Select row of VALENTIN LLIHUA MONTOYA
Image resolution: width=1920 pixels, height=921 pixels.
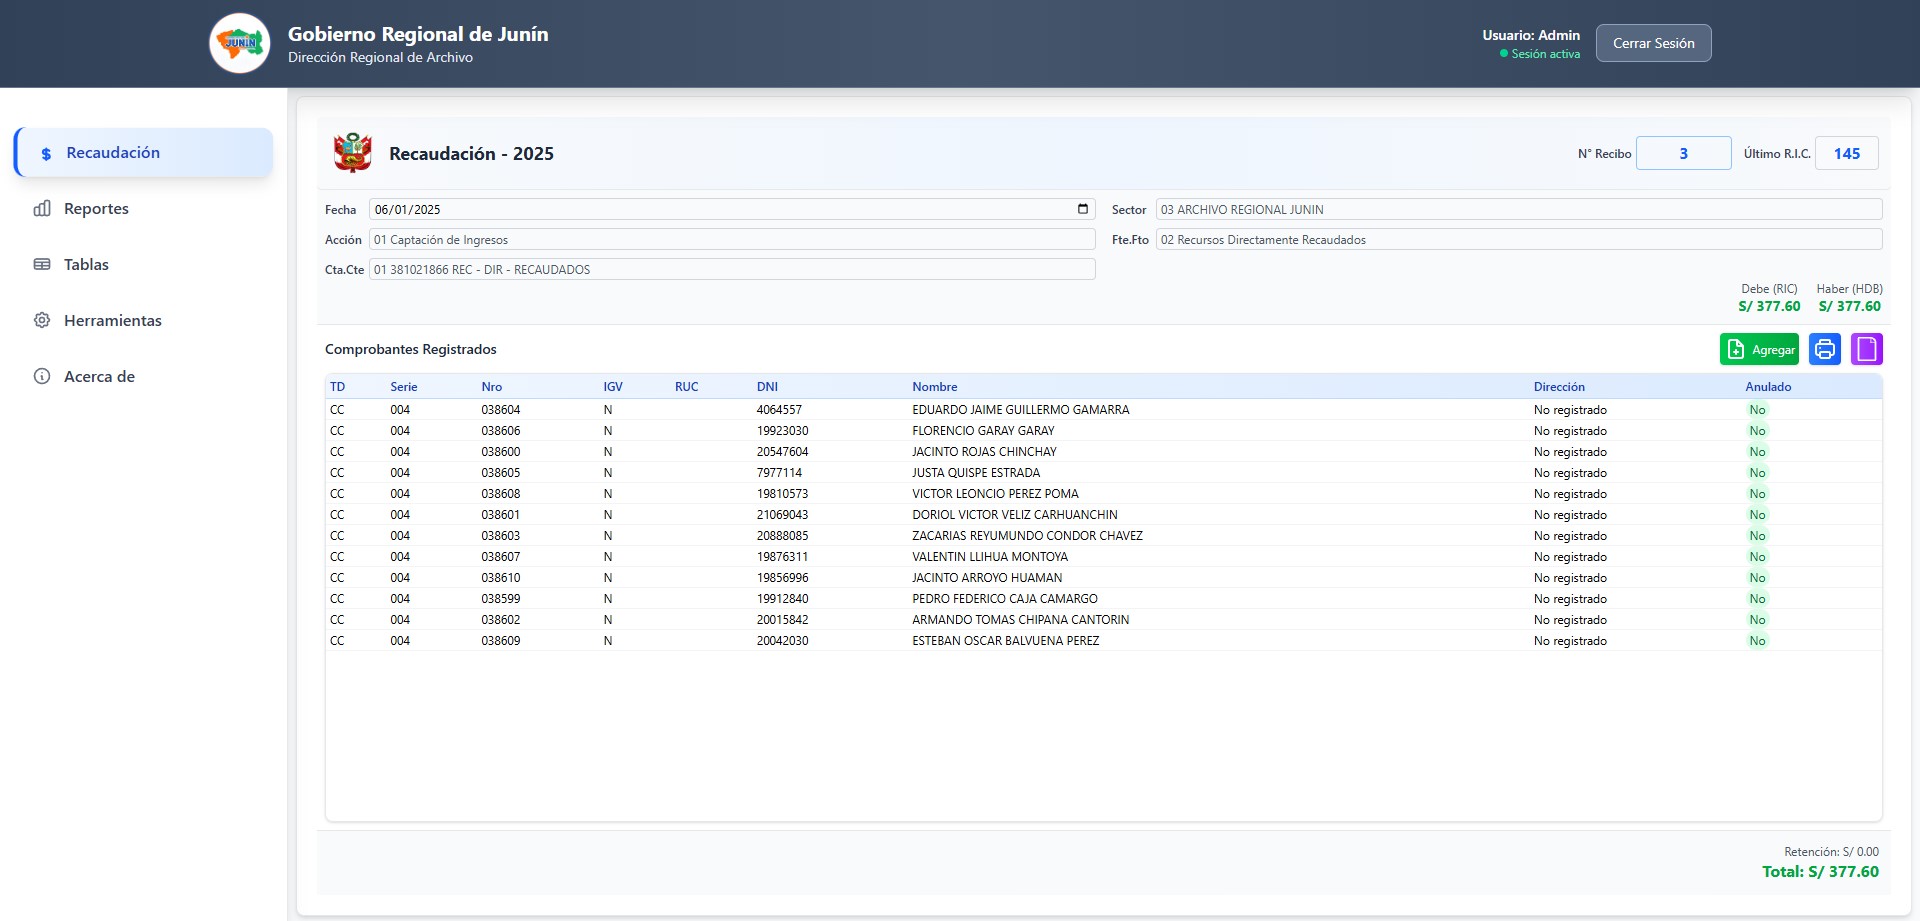[x=1103, y=557]
